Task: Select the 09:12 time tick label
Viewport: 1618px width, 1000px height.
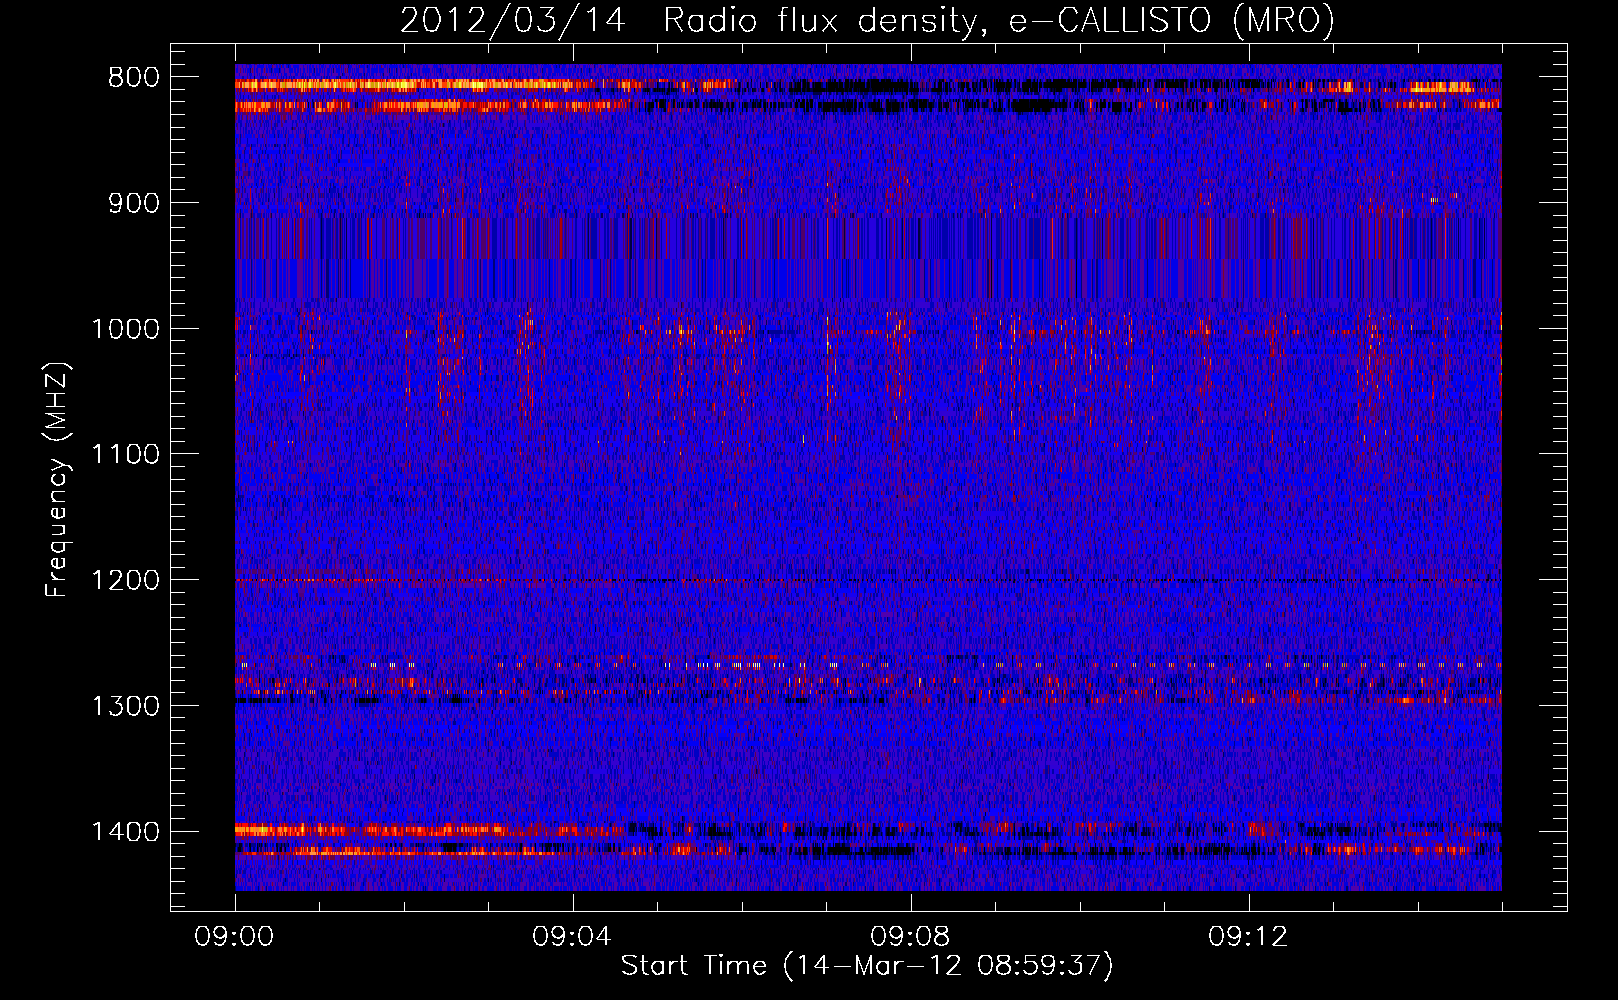Action: [x=1249, y=937]
